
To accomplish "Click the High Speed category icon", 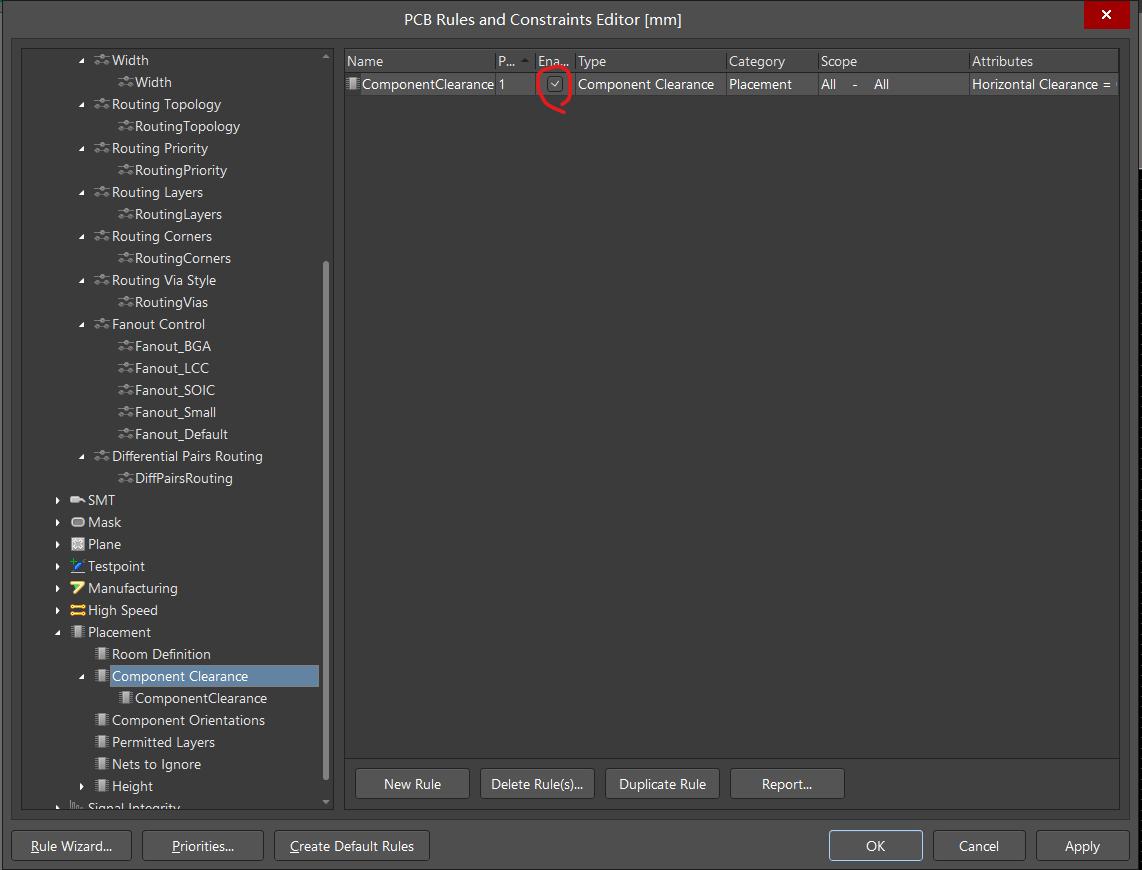I will 77,610.
